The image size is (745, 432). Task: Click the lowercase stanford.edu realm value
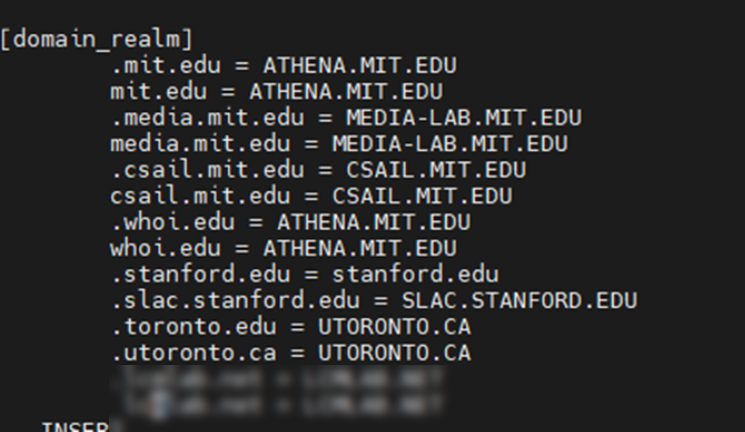point(416,274)
